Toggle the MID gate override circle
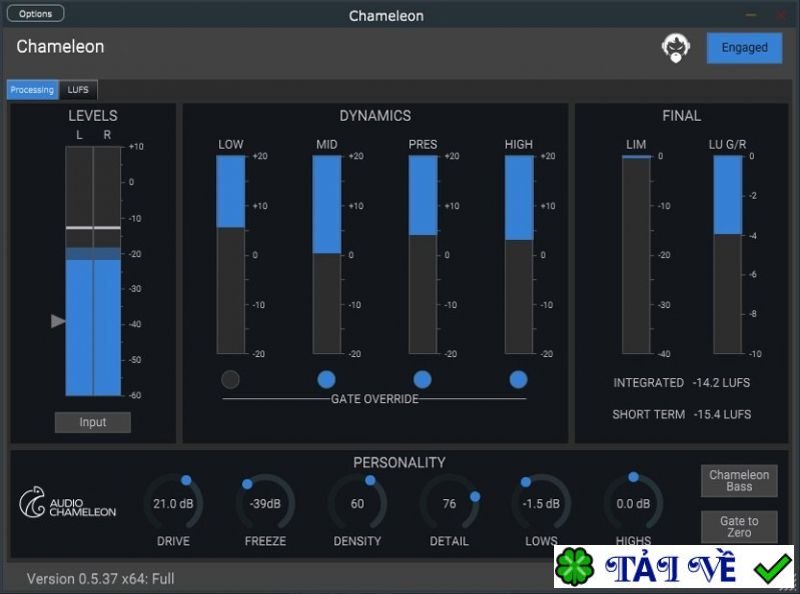Screen dimensions: 800x594 pos(327,379)
